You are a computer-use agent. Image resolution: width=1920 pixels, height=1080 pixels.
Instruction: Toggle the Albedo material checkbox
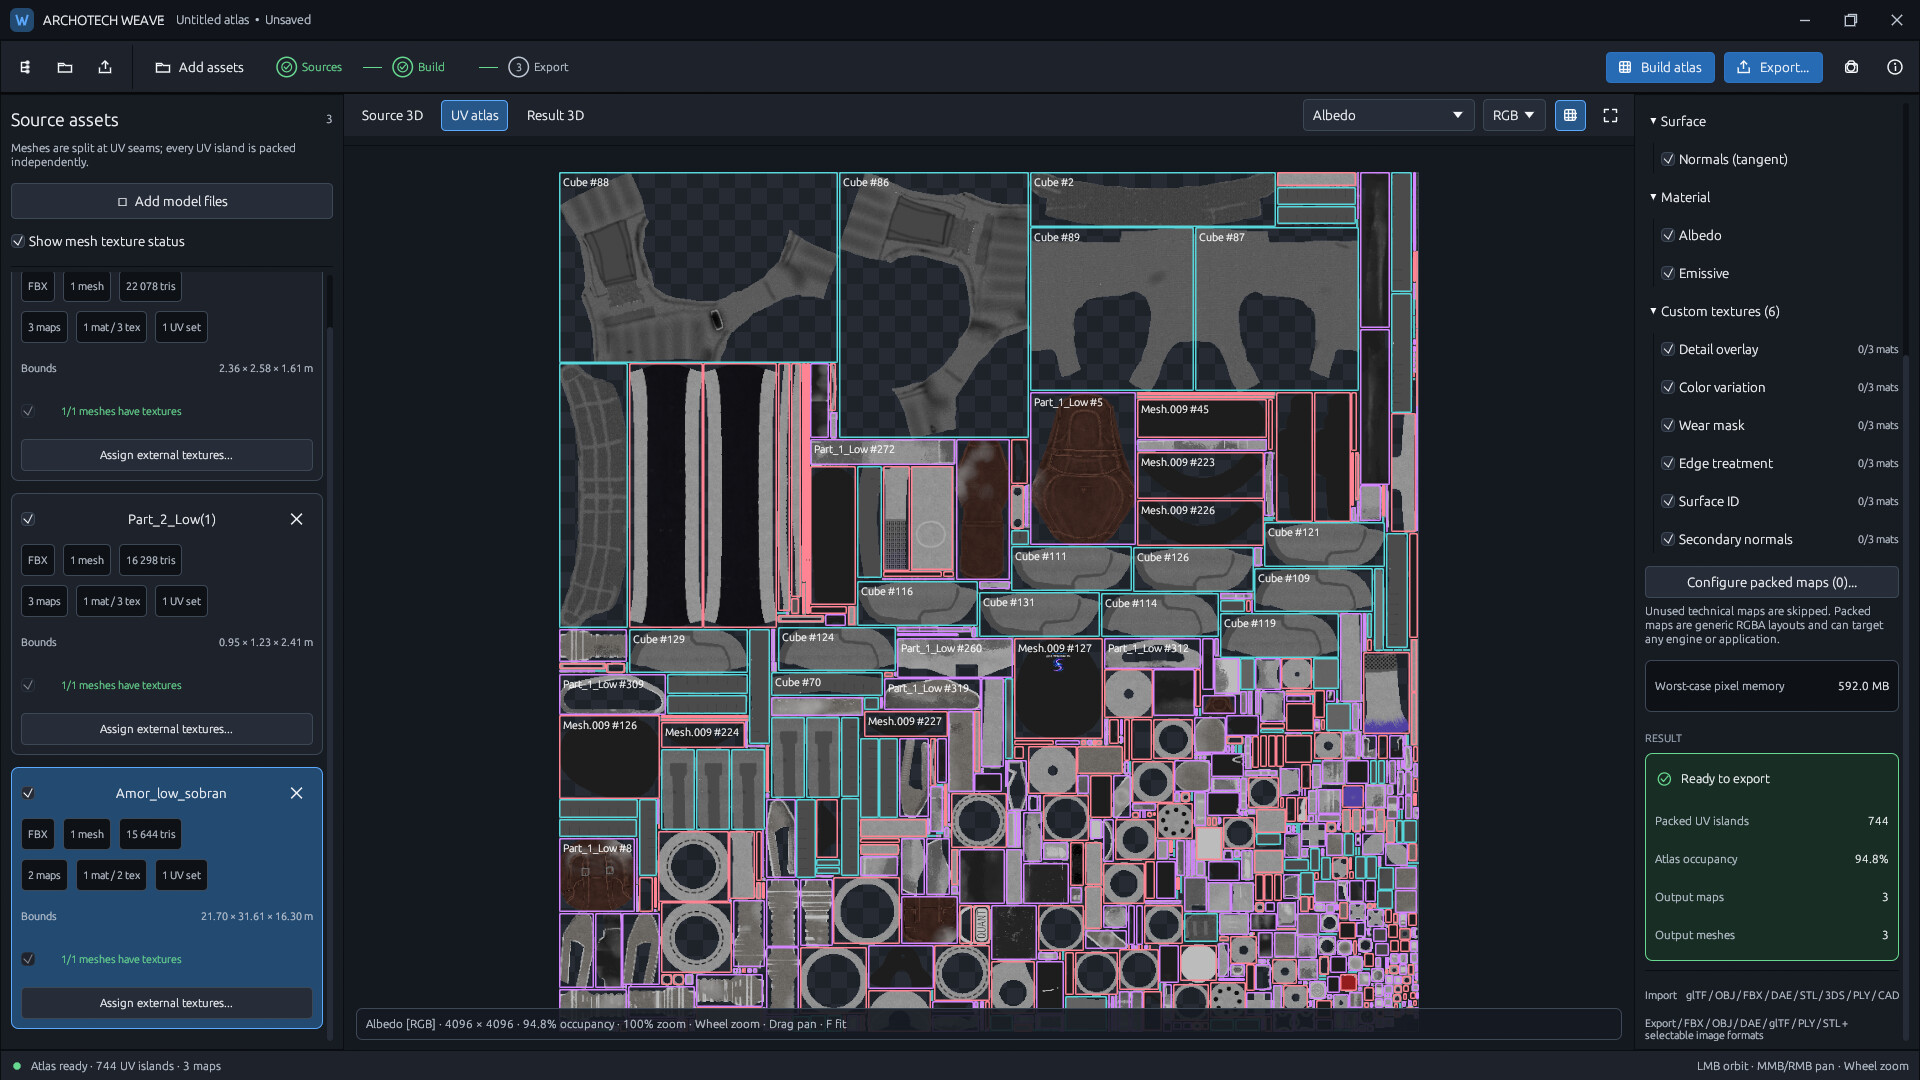[x=1668, y=235]
